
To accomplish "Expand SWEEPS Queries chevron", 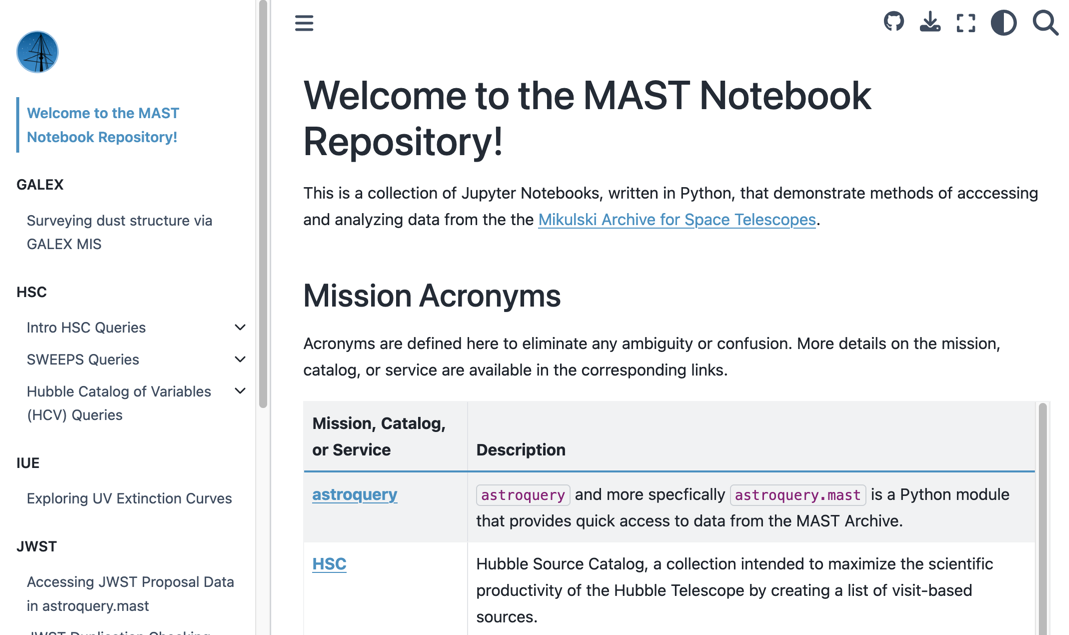I will [x=240, y=359].
